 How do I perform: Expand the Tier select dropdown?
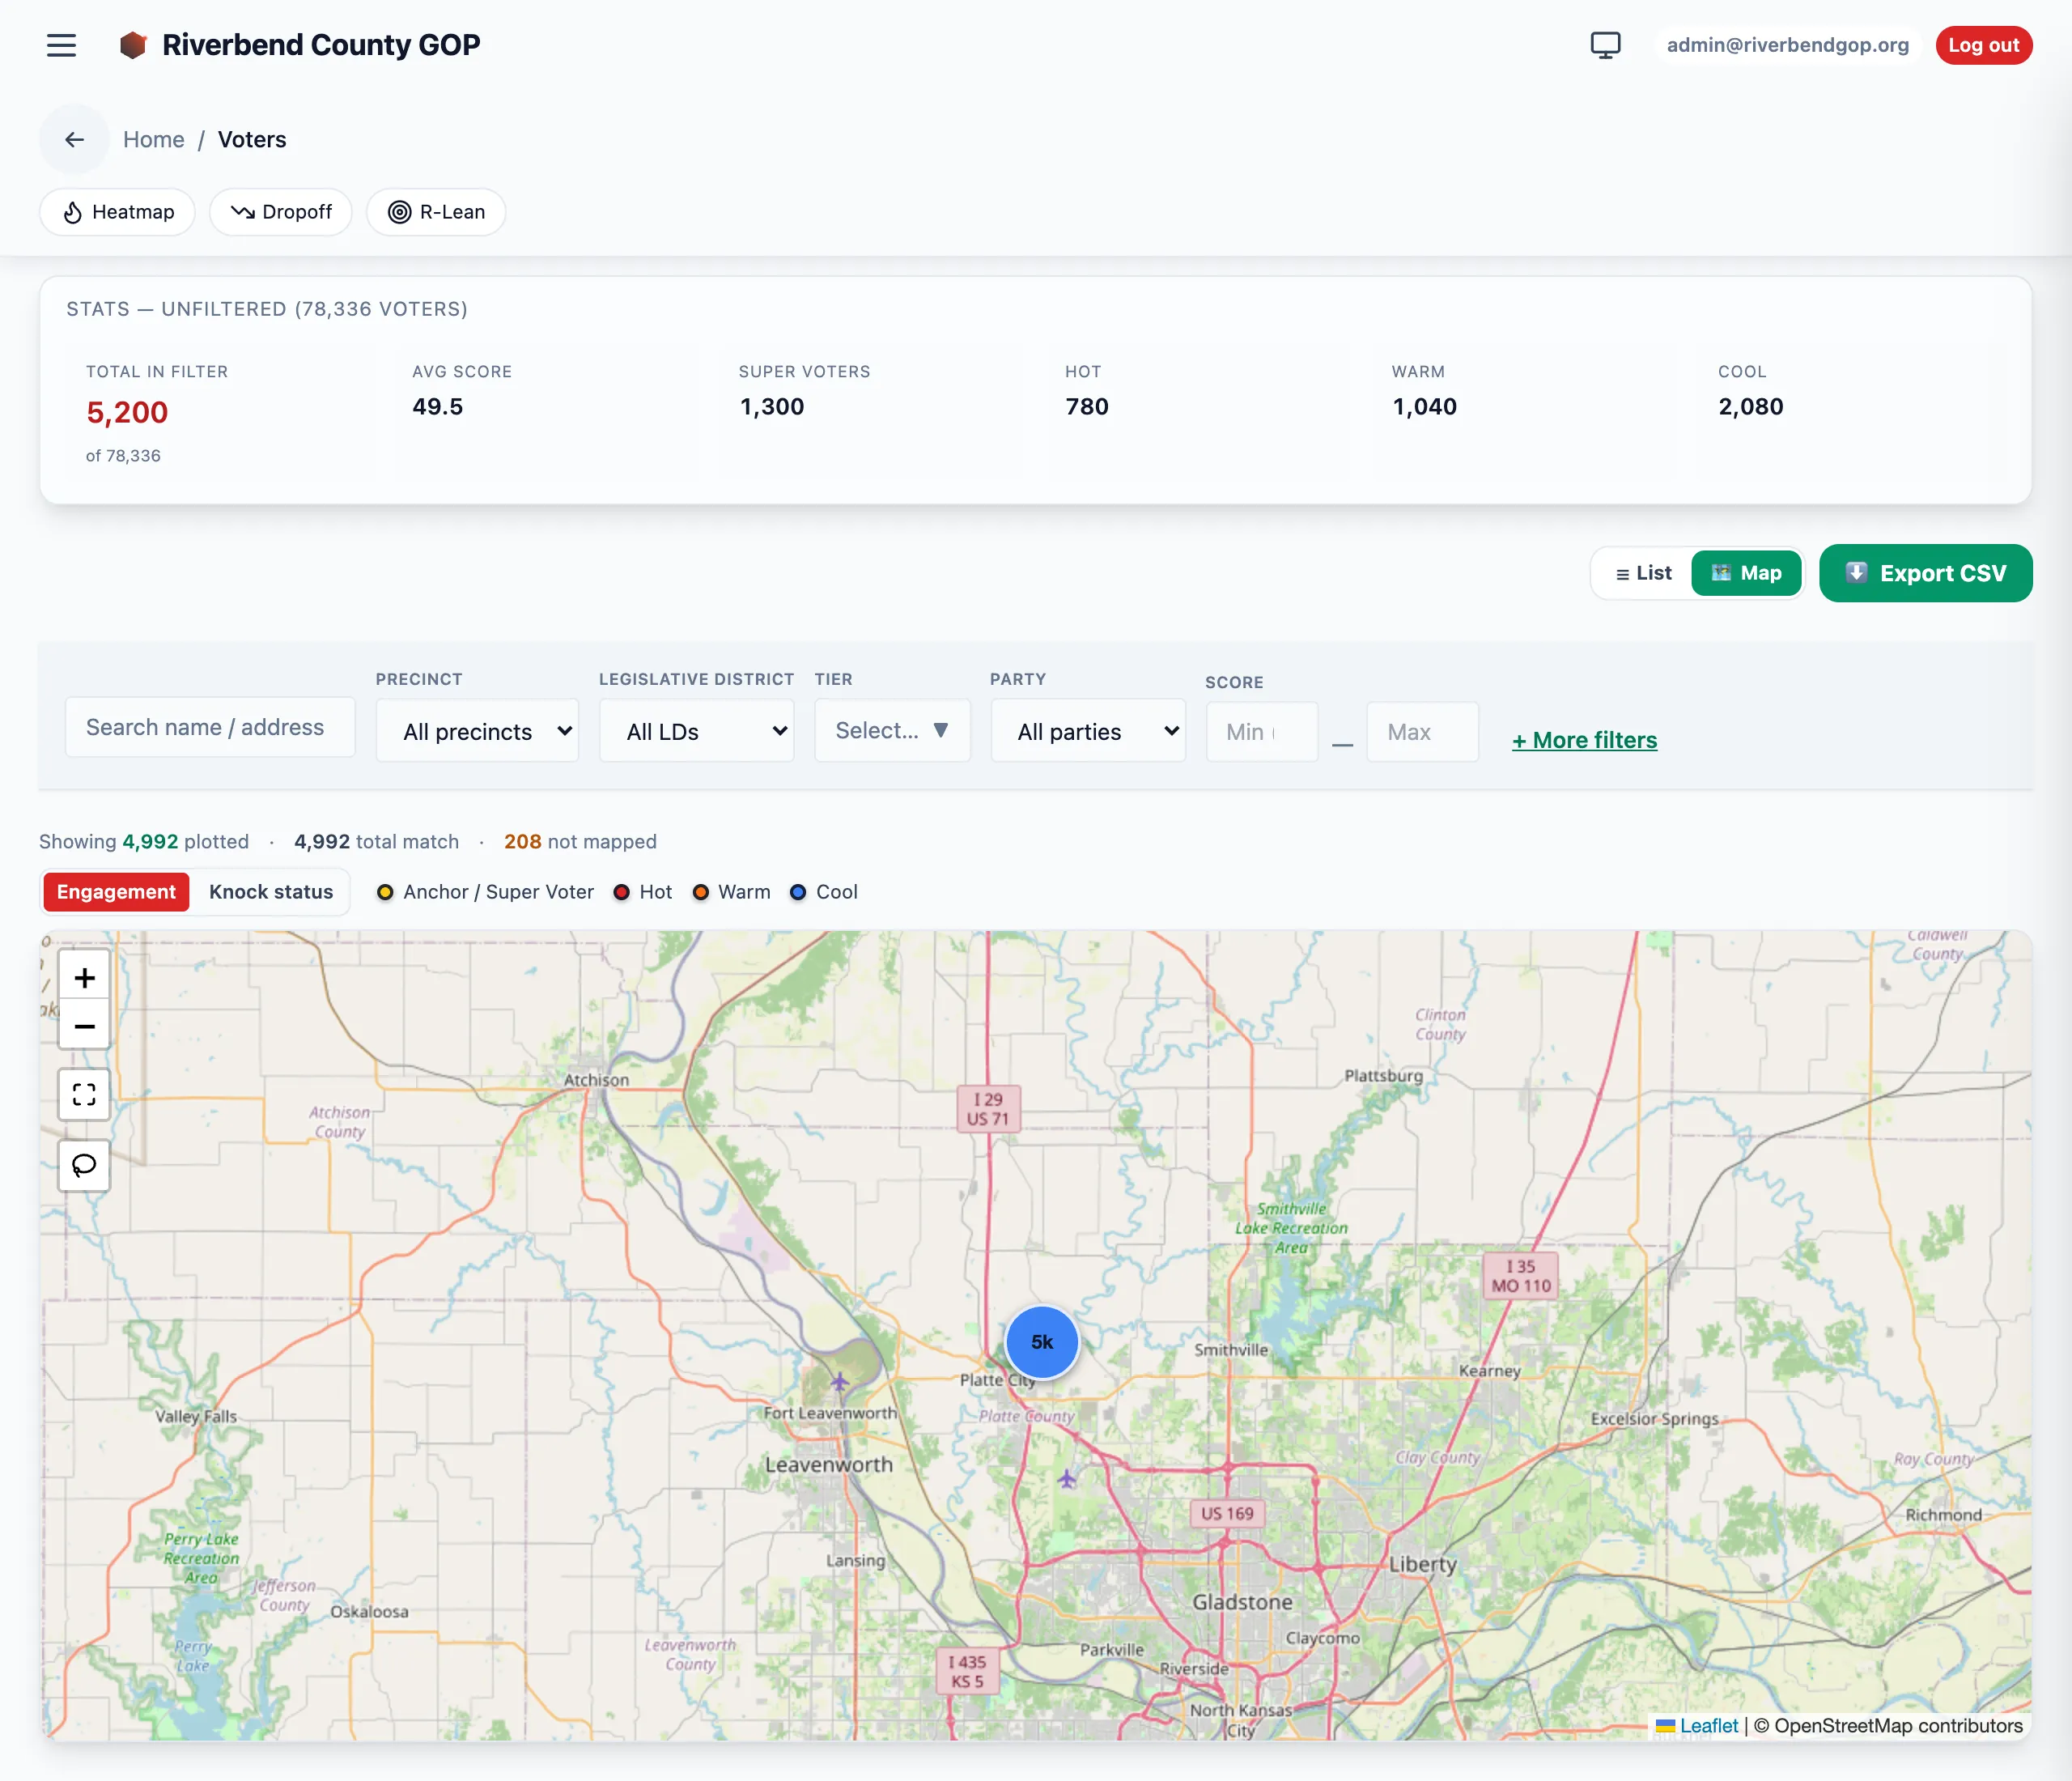click(892, 730)
